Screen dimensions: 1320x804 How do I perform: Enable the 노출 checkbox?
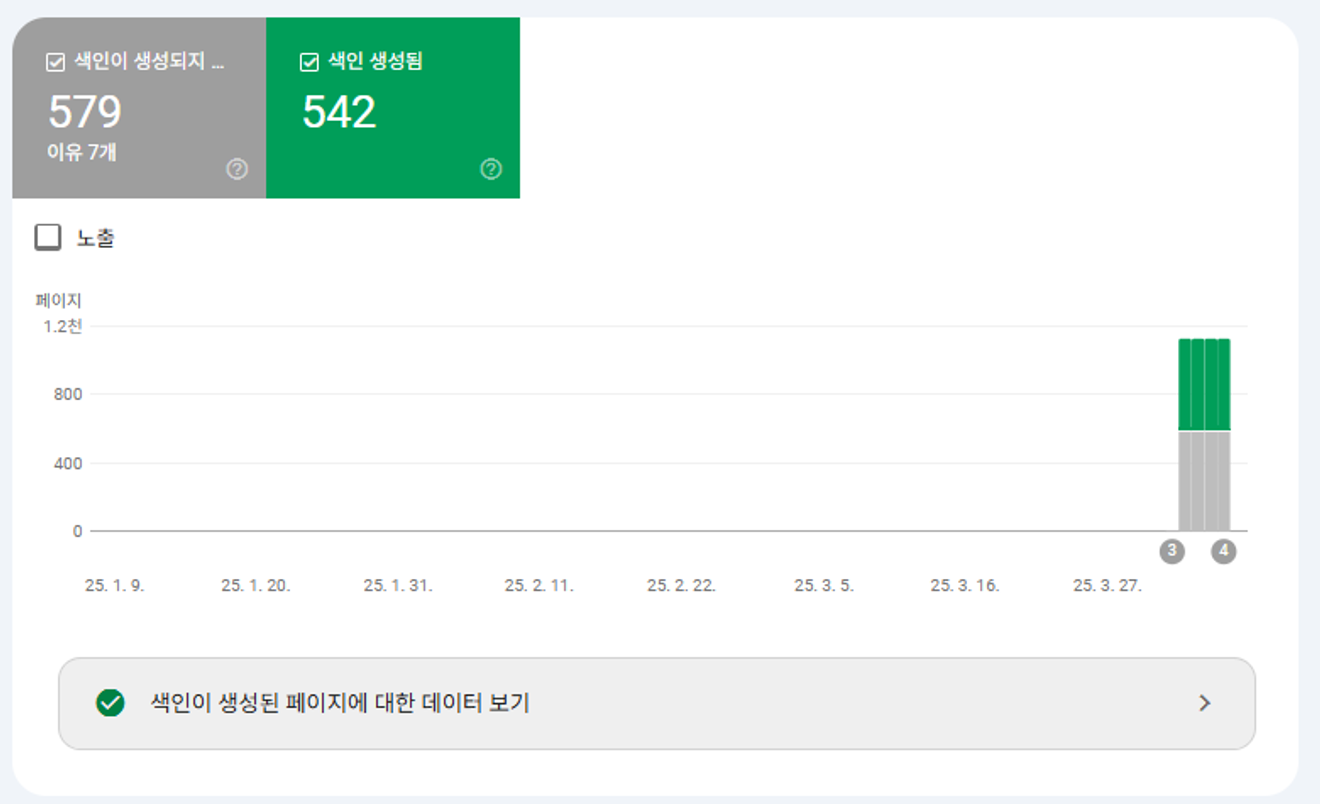(x=48, y=237)
